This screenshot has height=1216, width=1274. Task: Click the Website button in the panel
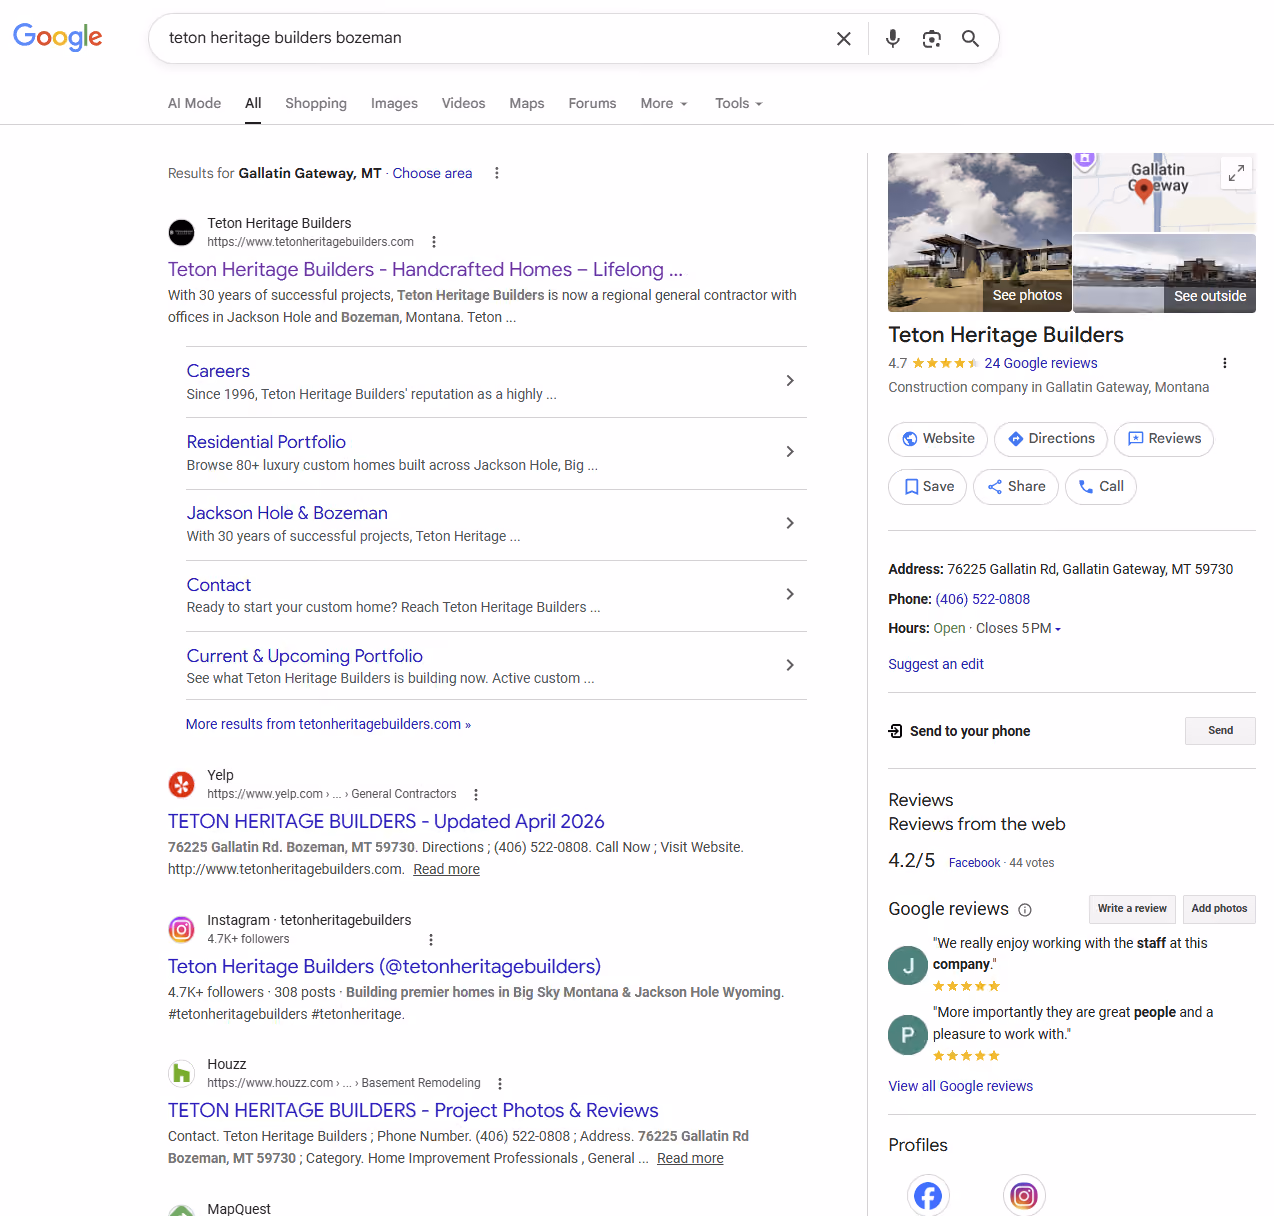938,439
